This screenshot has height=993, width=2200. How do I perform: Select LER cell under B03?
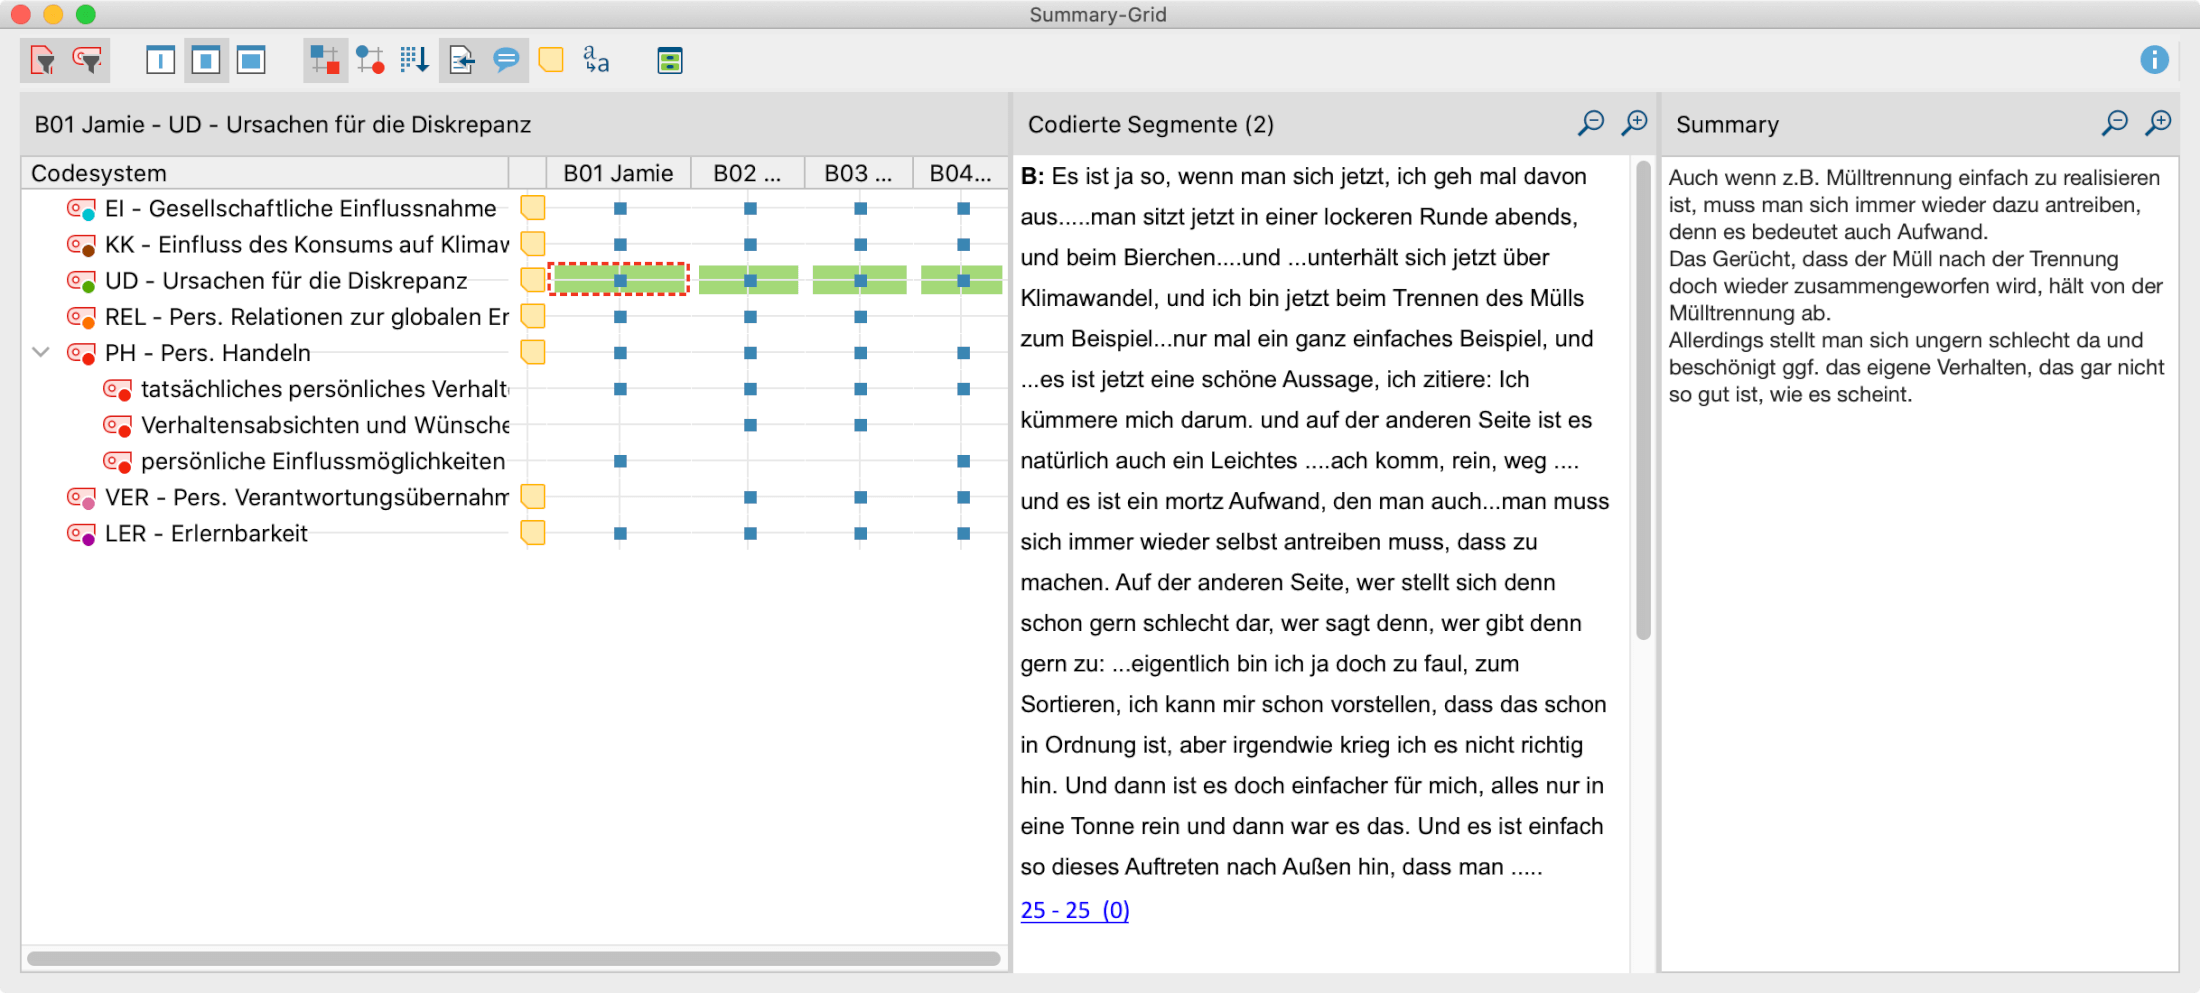[860, 533]
